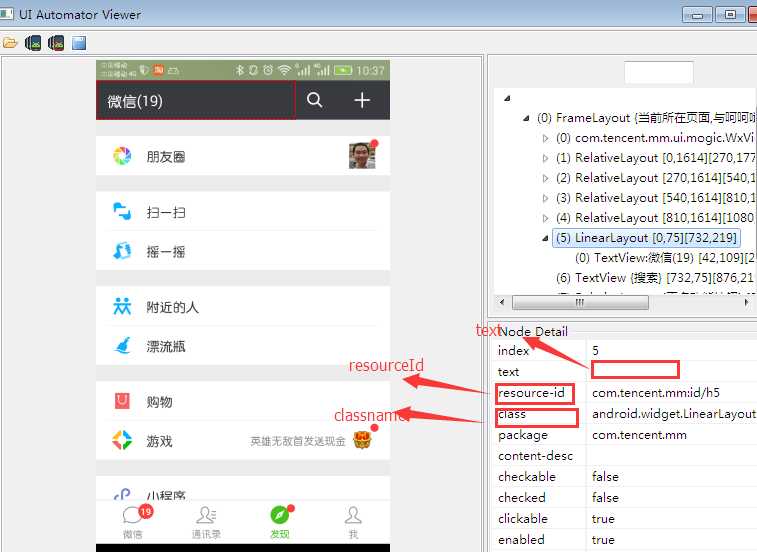757x552 pixels.
Task: Tap the 漂流瓶 bottle icon
Action: point(122,346)
